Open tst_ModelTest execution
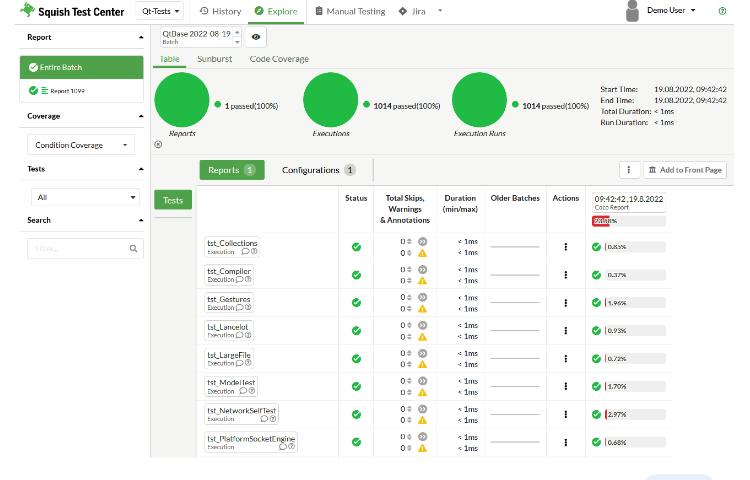Image resolution: width=750 pixels, height=480 pixels. tap(232, 386)
